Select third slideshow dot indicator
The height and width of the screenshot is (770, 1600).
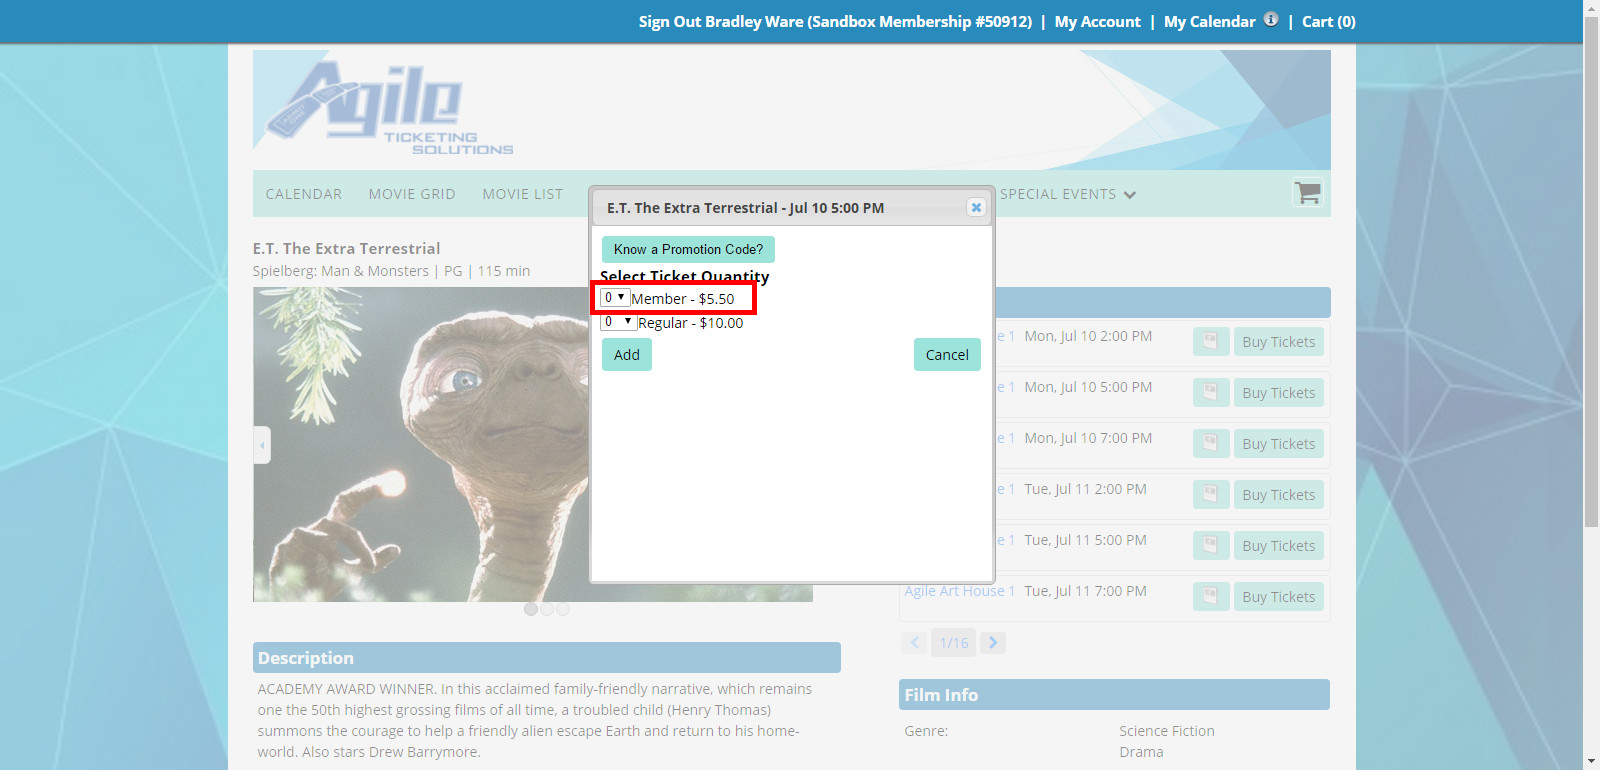563,609
